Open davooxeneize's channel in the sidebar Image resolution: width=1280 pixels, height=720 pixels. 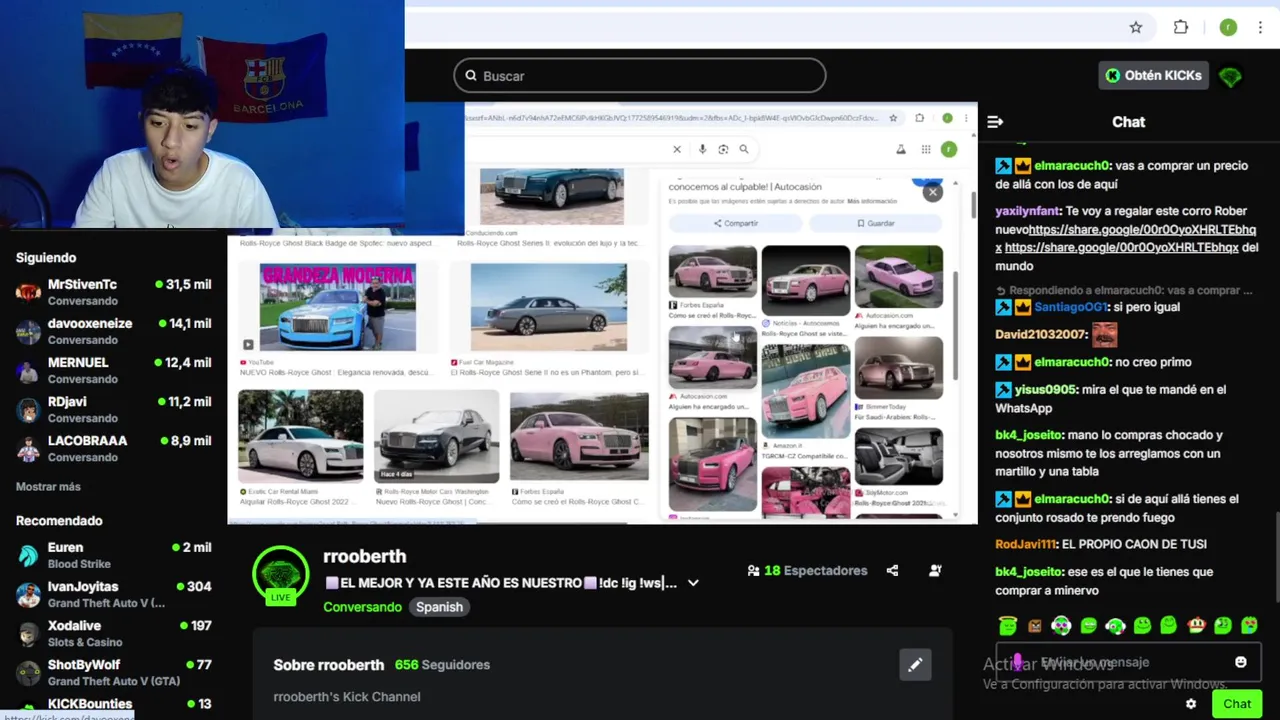(114, 331)
